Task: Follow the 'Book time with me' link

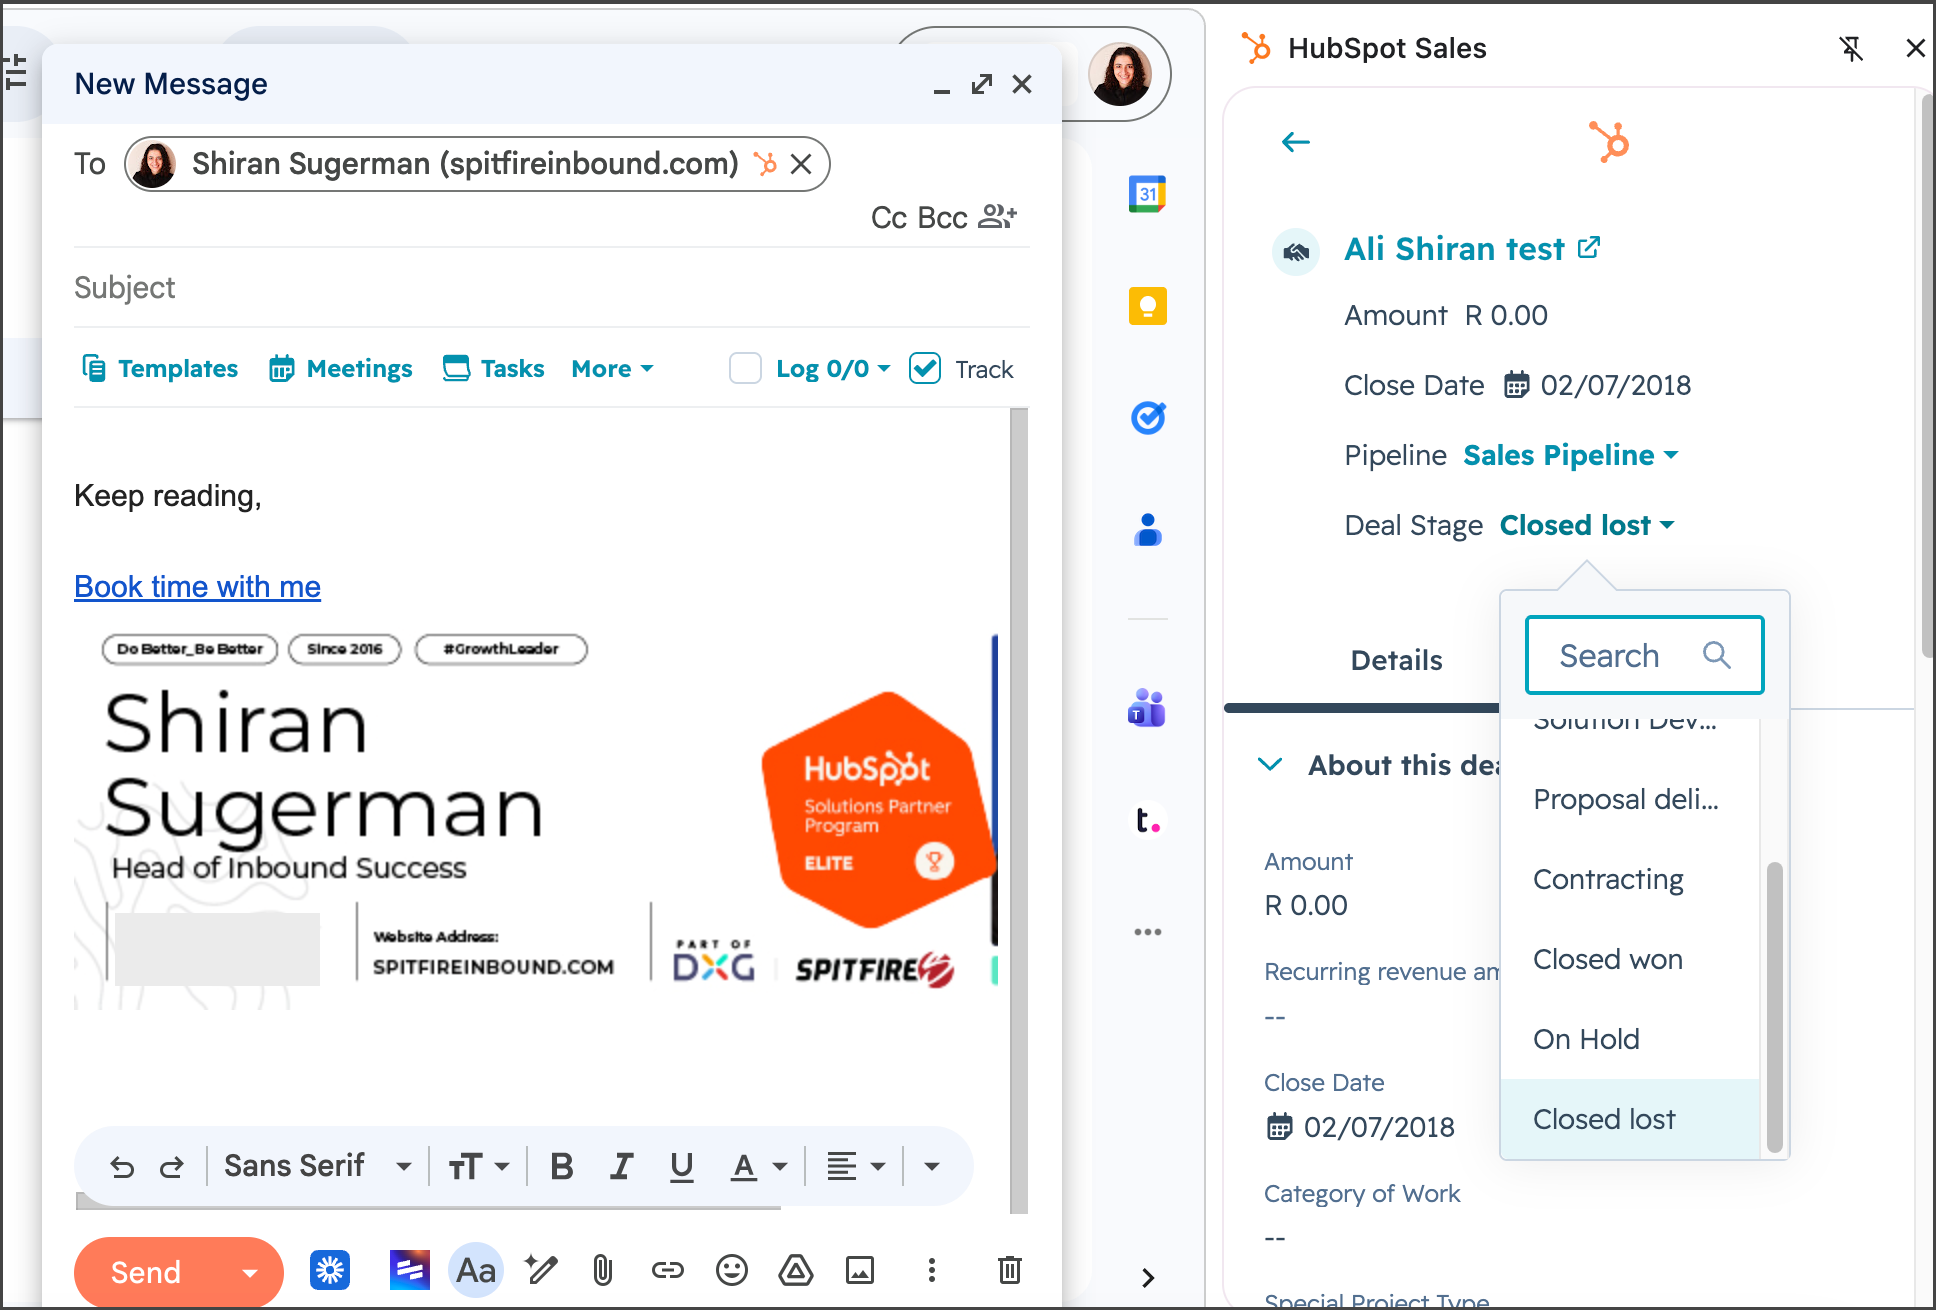Action: tap(197, 586)
